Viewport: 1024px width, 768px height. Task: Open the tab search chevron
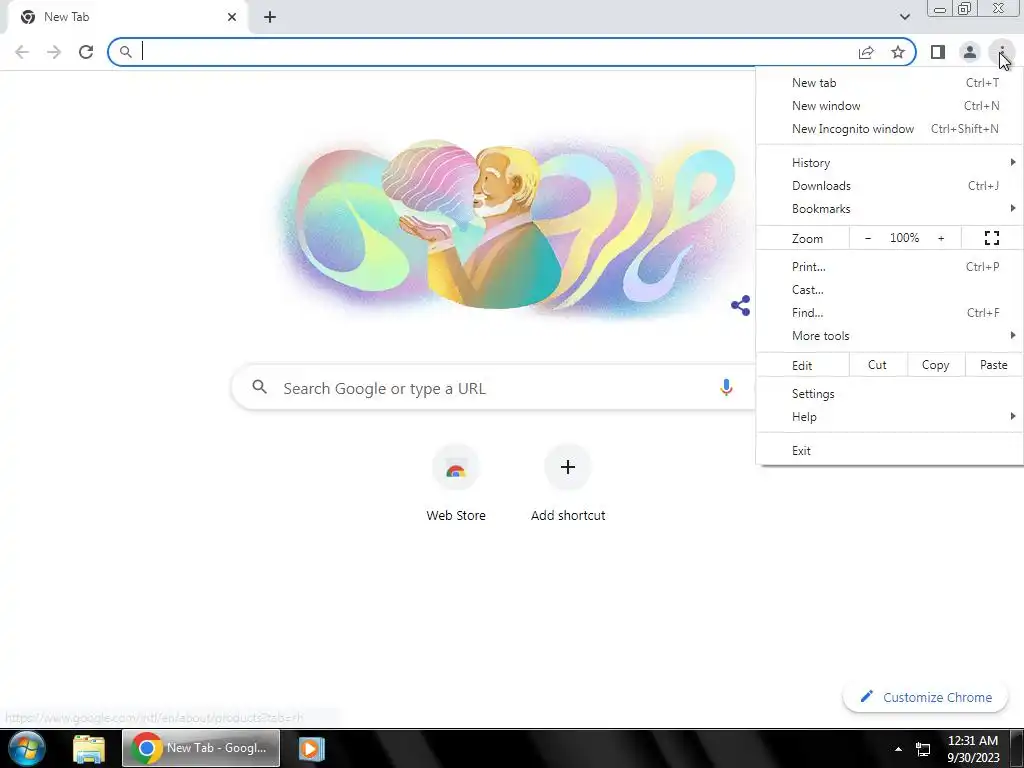point(904,17)
